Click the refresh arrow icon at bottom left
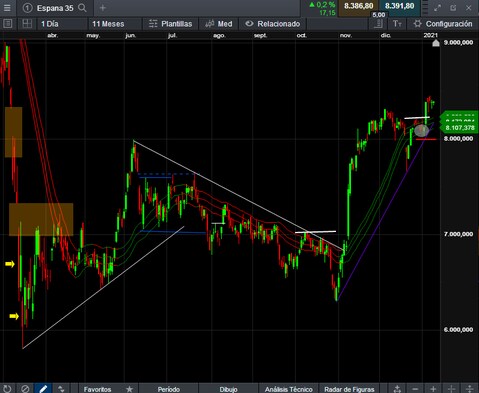 pyautogui.click(x=7, y=389)
